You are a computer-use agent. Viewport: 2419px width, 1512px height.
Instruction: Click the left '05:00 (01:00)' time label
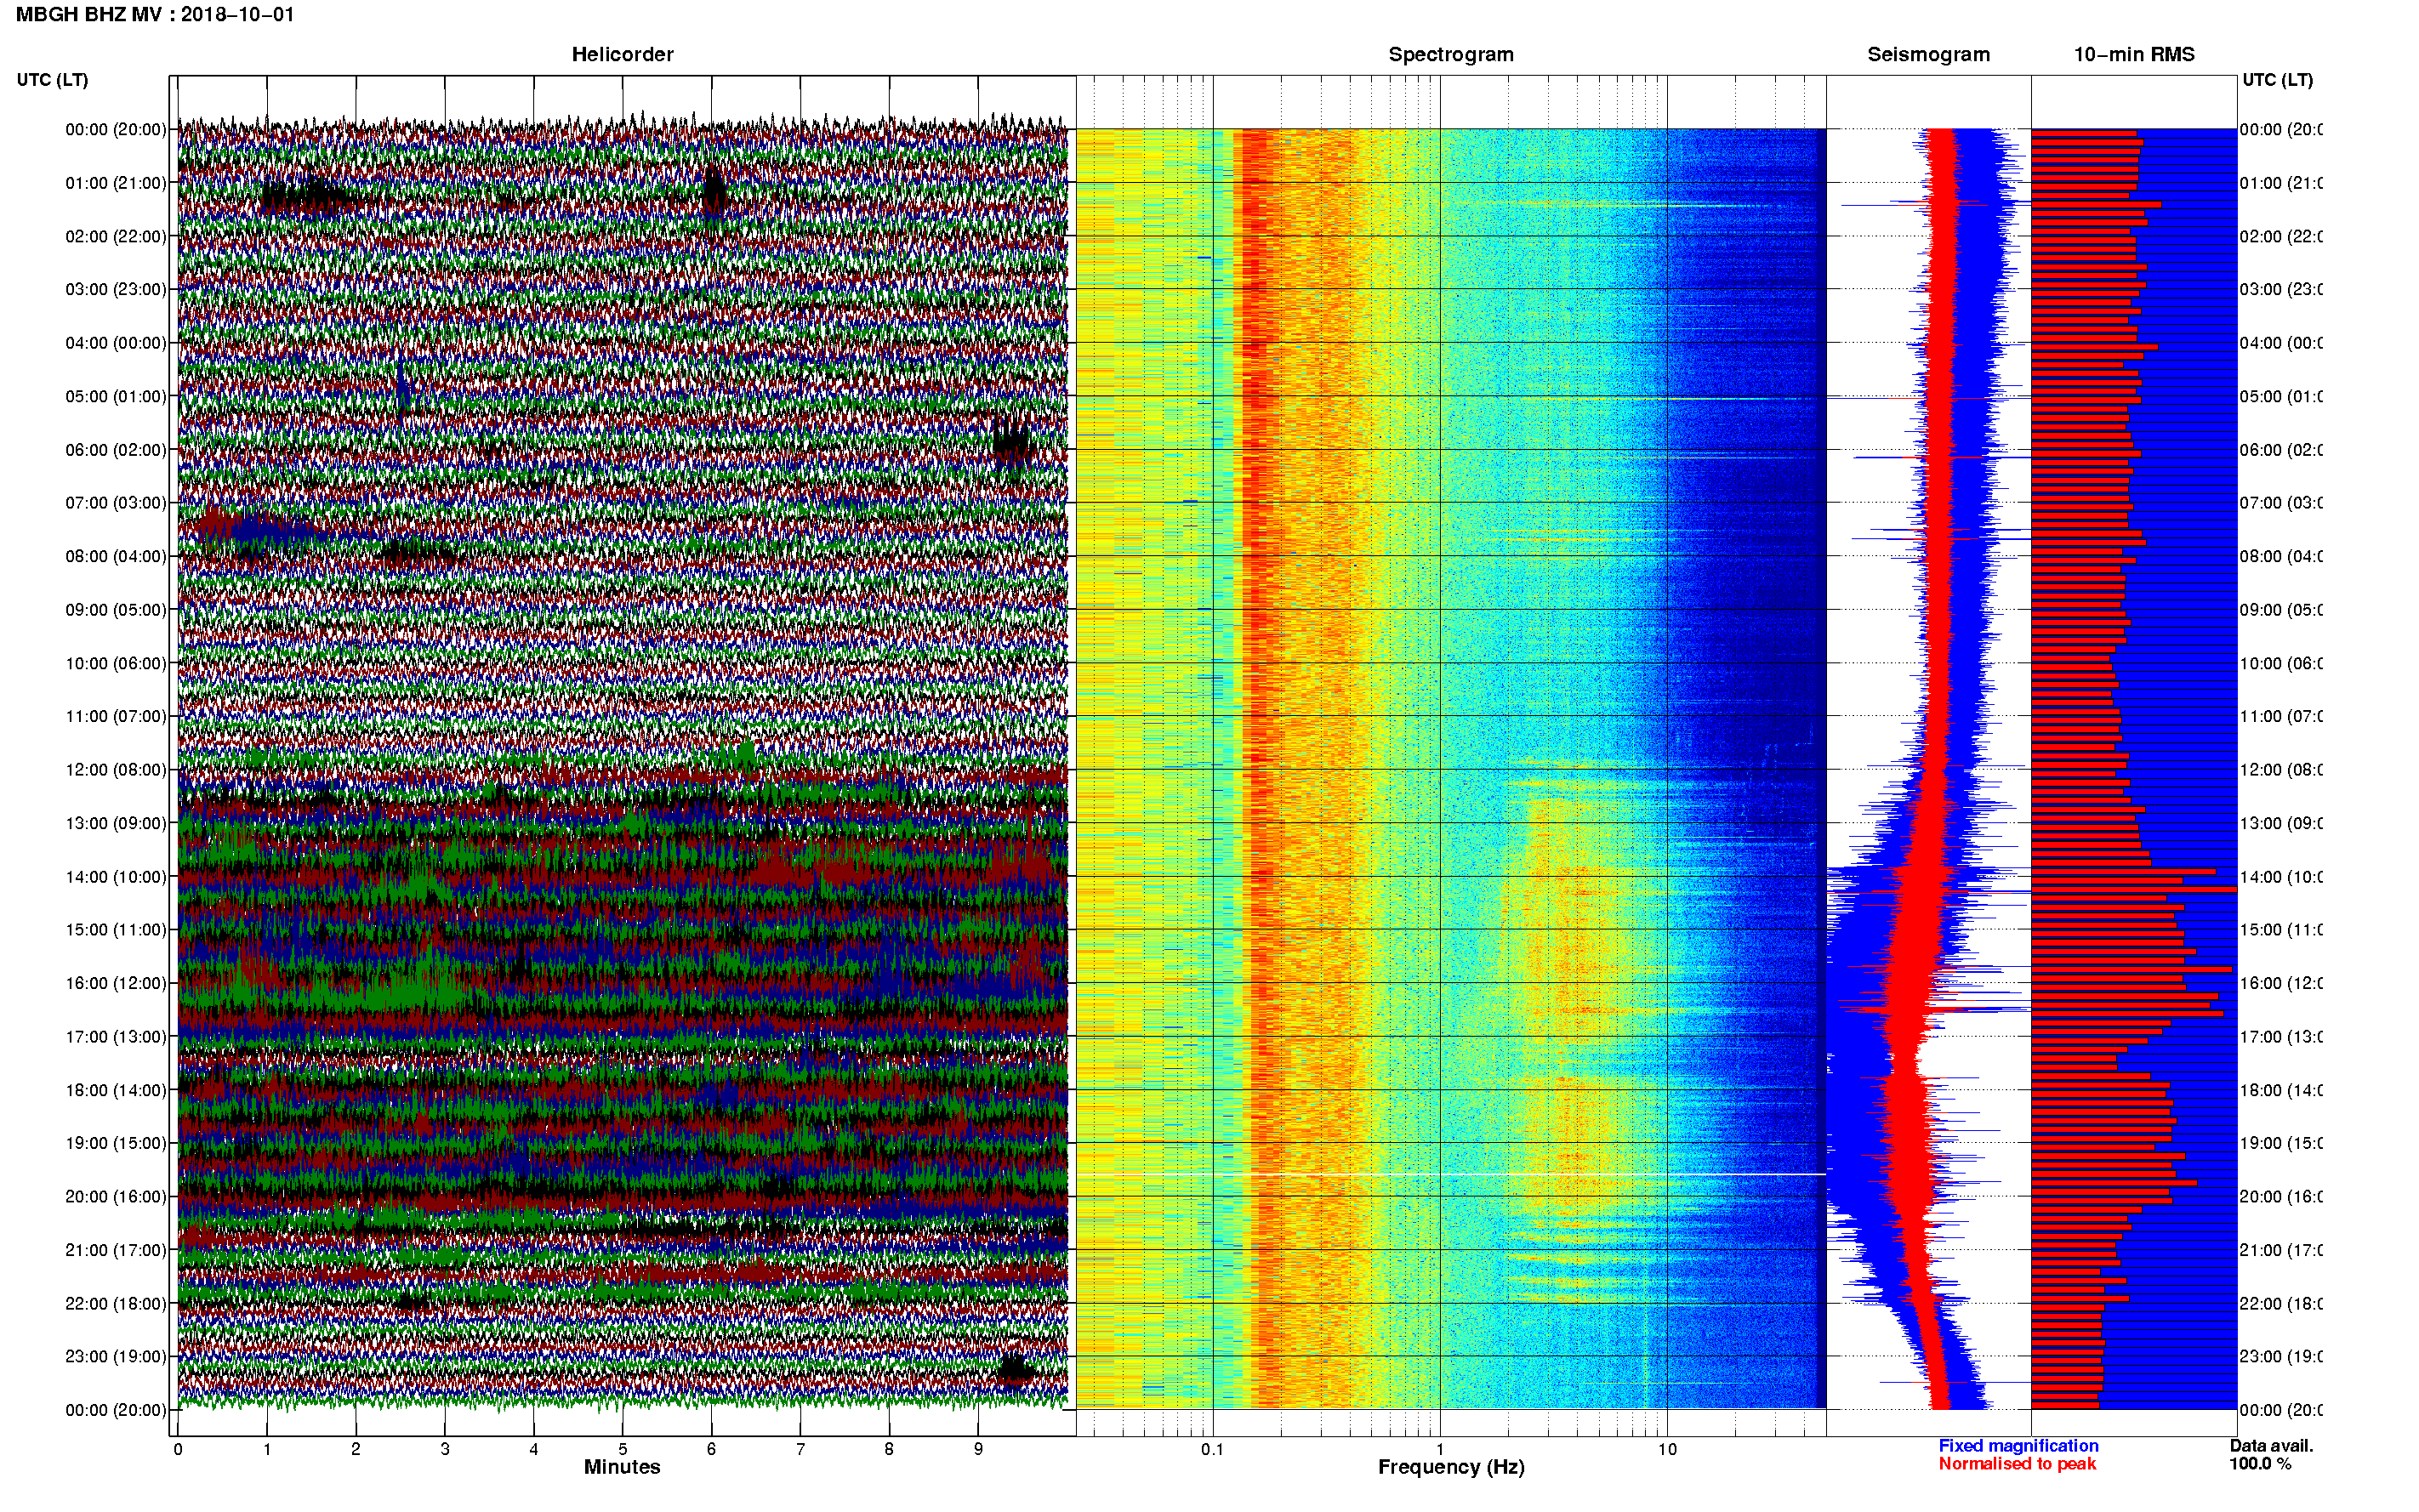[x=116, y=396]
